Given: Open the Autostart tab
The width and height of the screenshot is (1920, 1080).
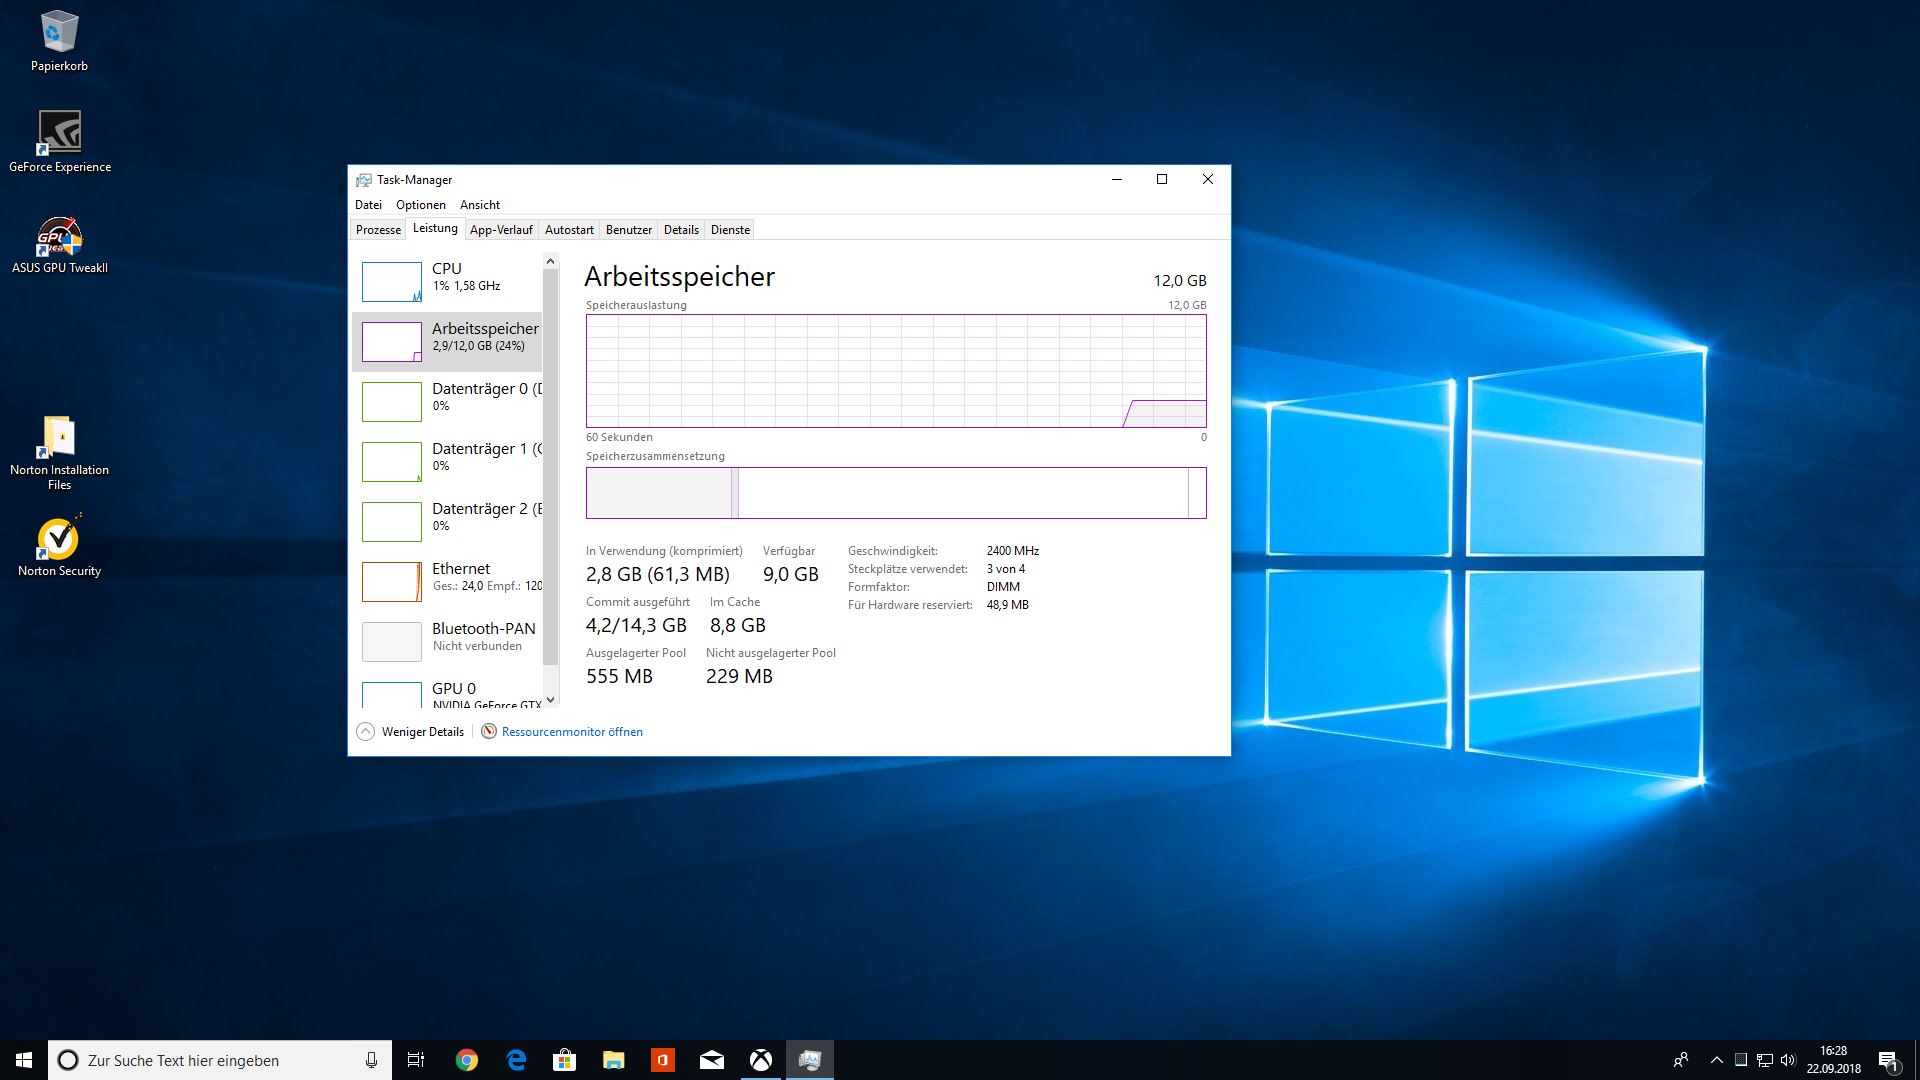Looking at the screenshot, I should point(569,230).
